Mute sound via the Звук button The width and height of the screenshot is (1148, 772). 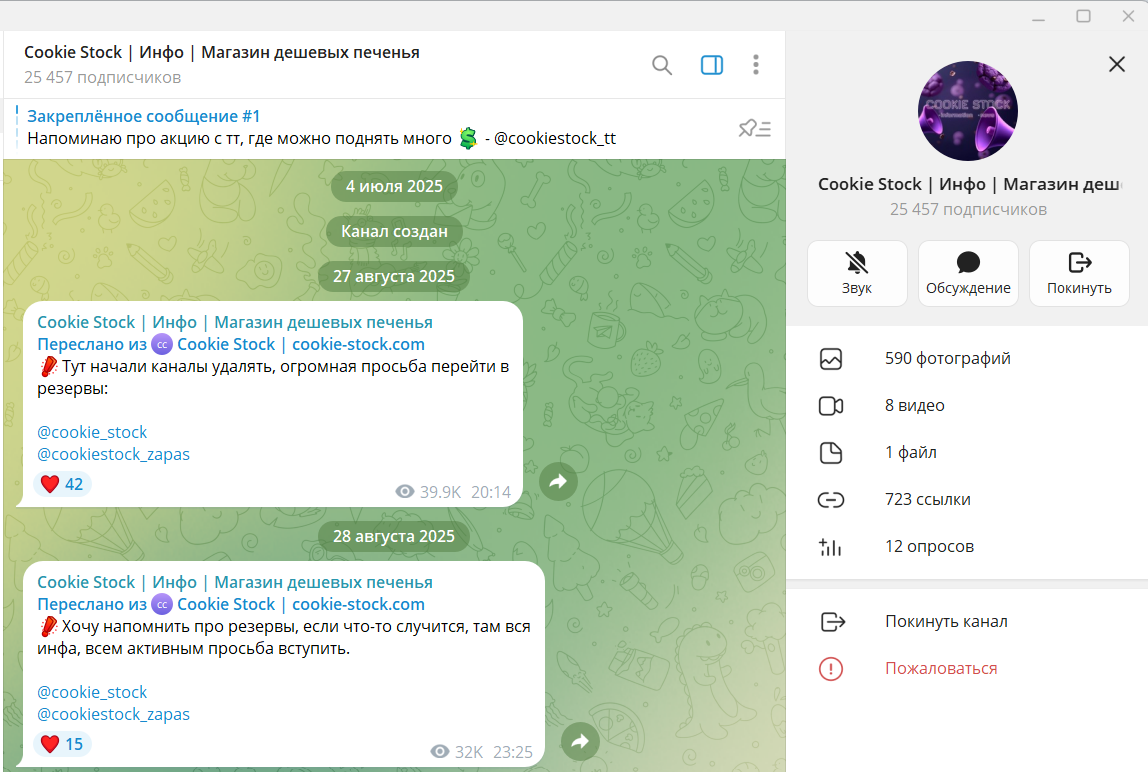[857, 273]
